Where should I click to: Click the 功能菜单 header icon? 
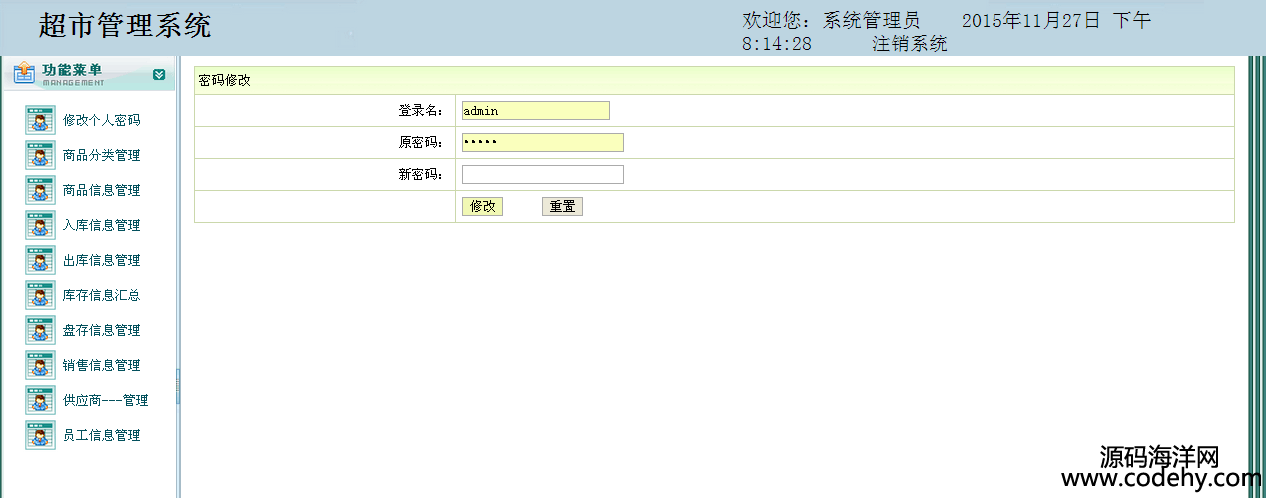coord(24,74)
